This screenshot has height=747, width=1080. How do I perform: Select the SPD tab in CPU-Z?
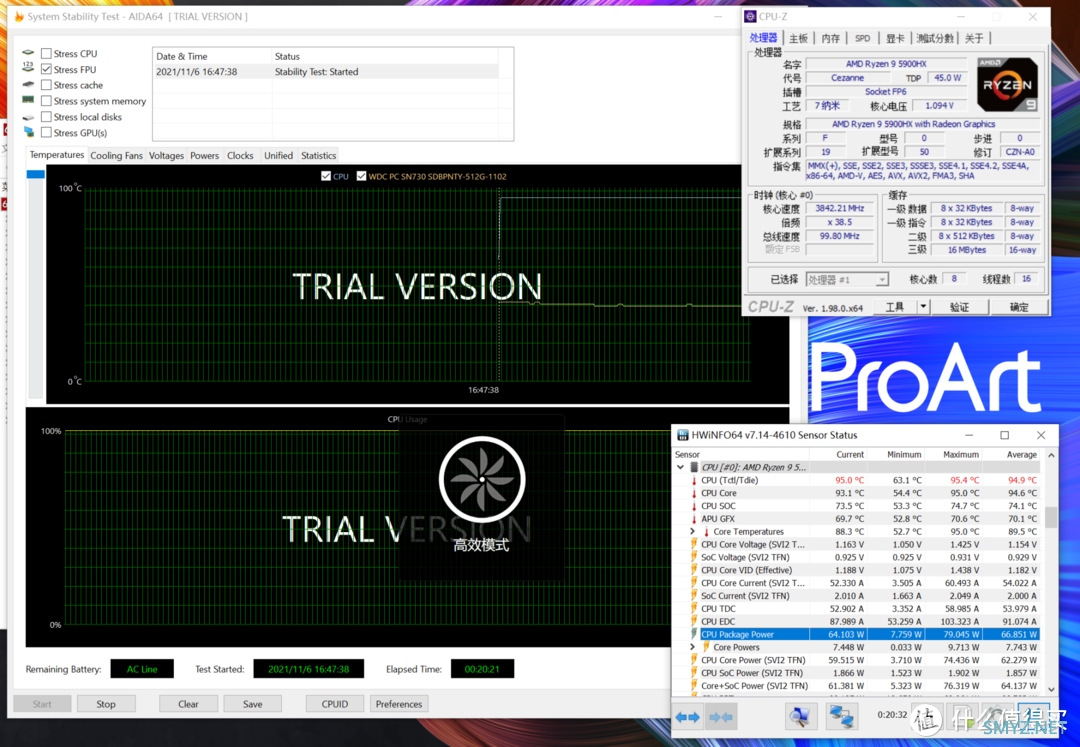coord(862,39)
